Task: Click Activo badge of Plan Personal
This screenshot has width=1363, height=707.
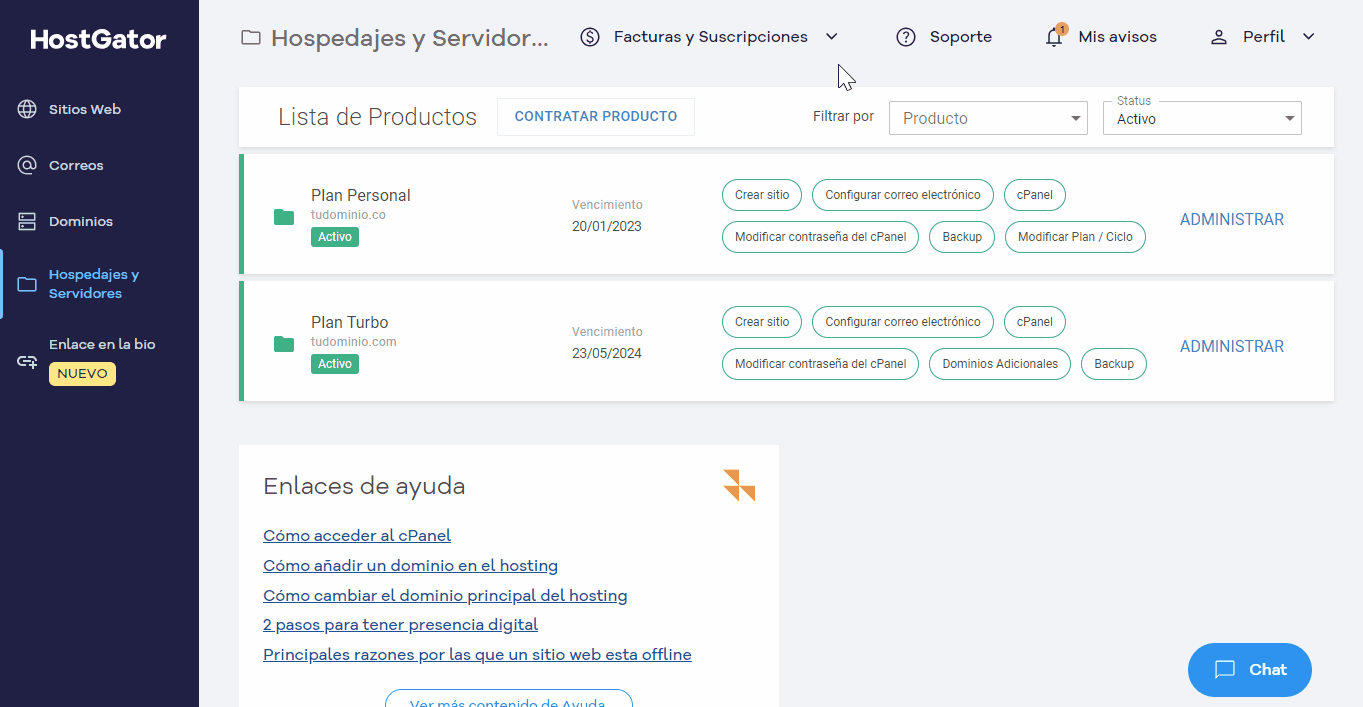Action: pos(335,237)
